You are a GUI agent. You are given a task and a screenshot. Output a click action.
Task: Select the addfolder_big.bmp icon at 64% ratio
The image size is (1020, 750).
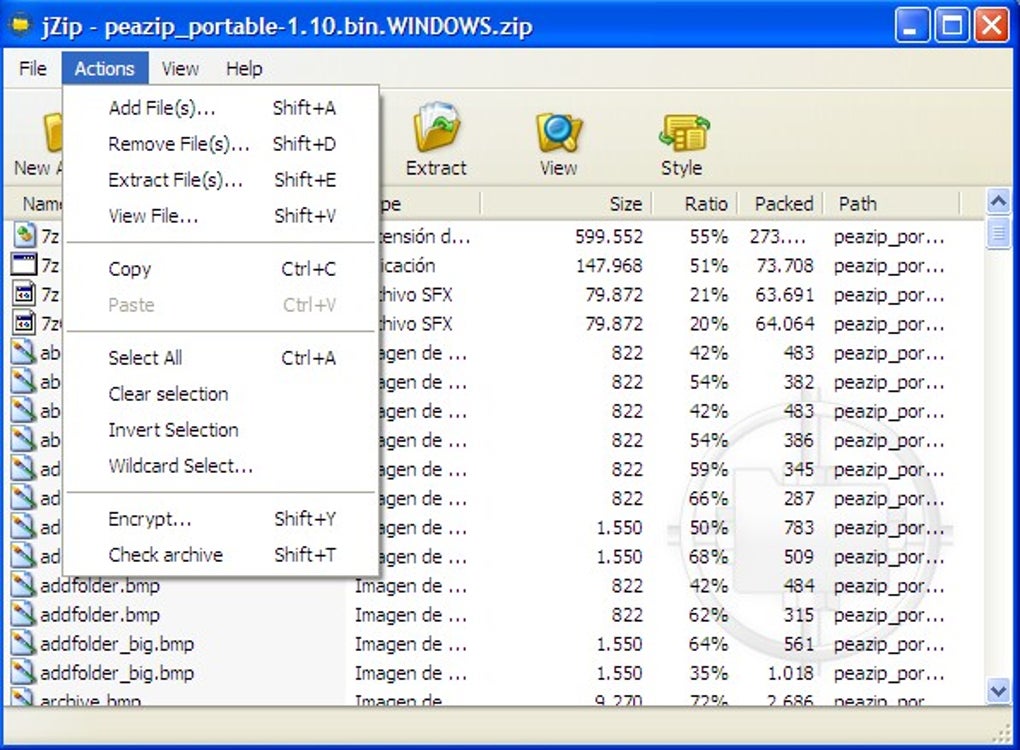23,643
